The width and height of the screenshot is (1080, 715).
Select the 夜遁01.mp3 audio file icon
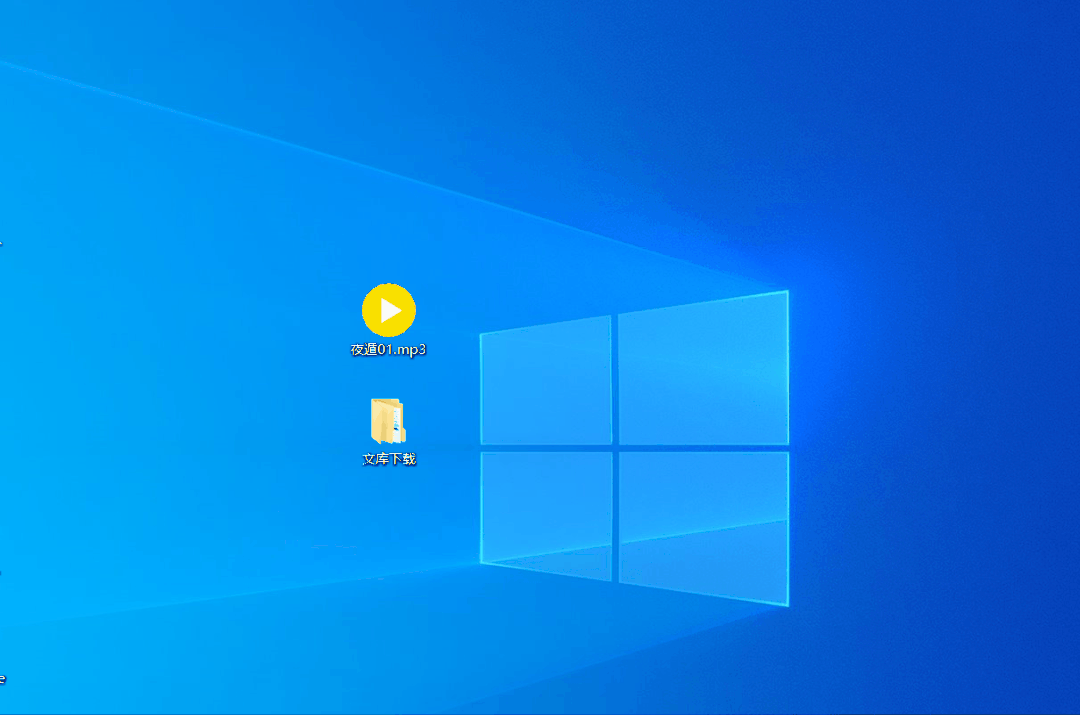388,310
